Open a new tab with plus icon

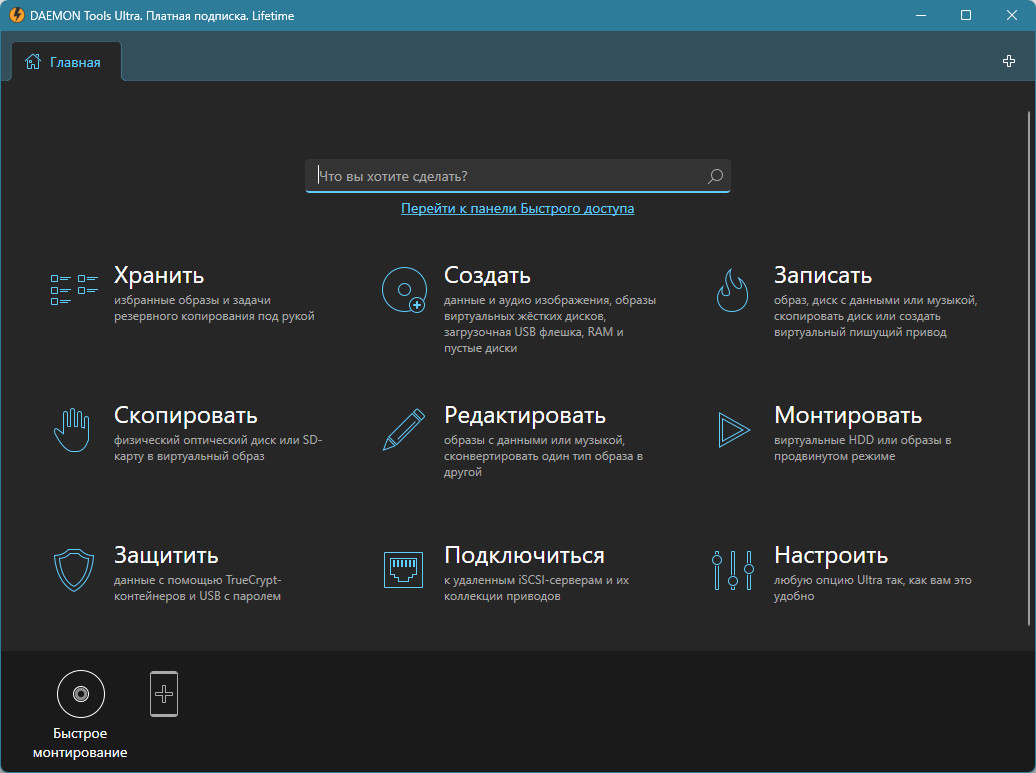pyautogui.click(x=1009, y=61)
